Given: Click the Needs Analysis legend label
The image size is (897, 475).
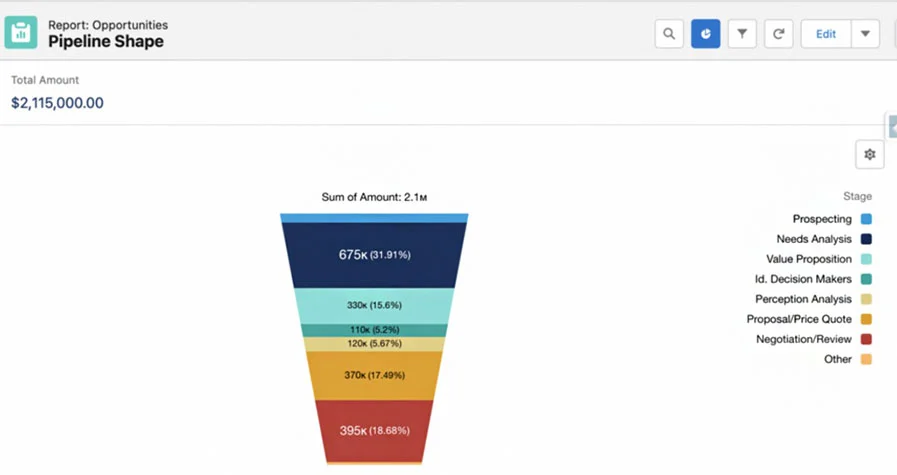Looking at the screenshot, I should 814,239.
